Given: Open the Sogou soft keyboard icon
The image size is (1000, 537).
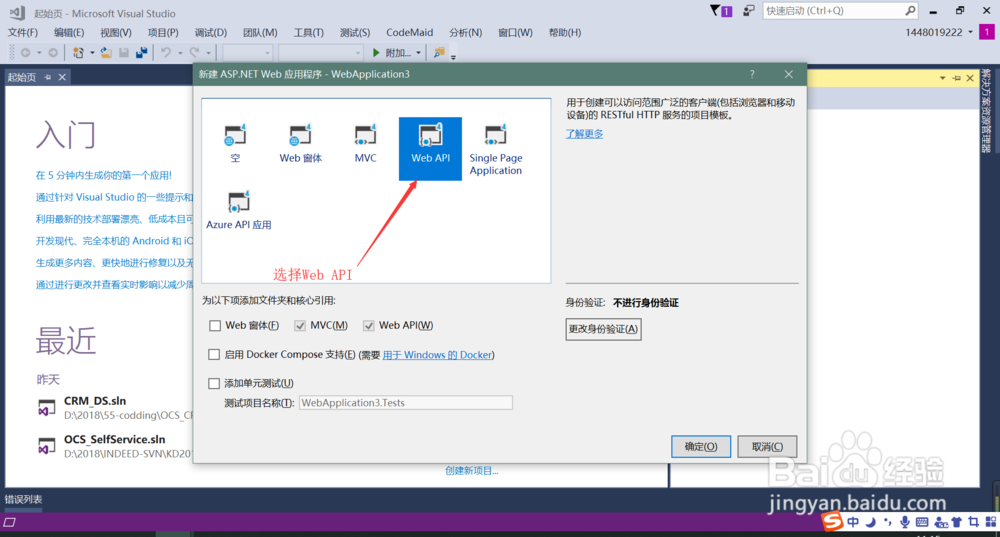Looking at the screenshot, I should pos(922,522).
